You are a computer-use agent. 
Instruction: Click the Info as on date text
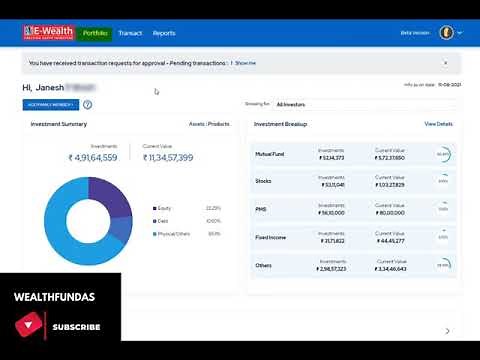(432, 85)
